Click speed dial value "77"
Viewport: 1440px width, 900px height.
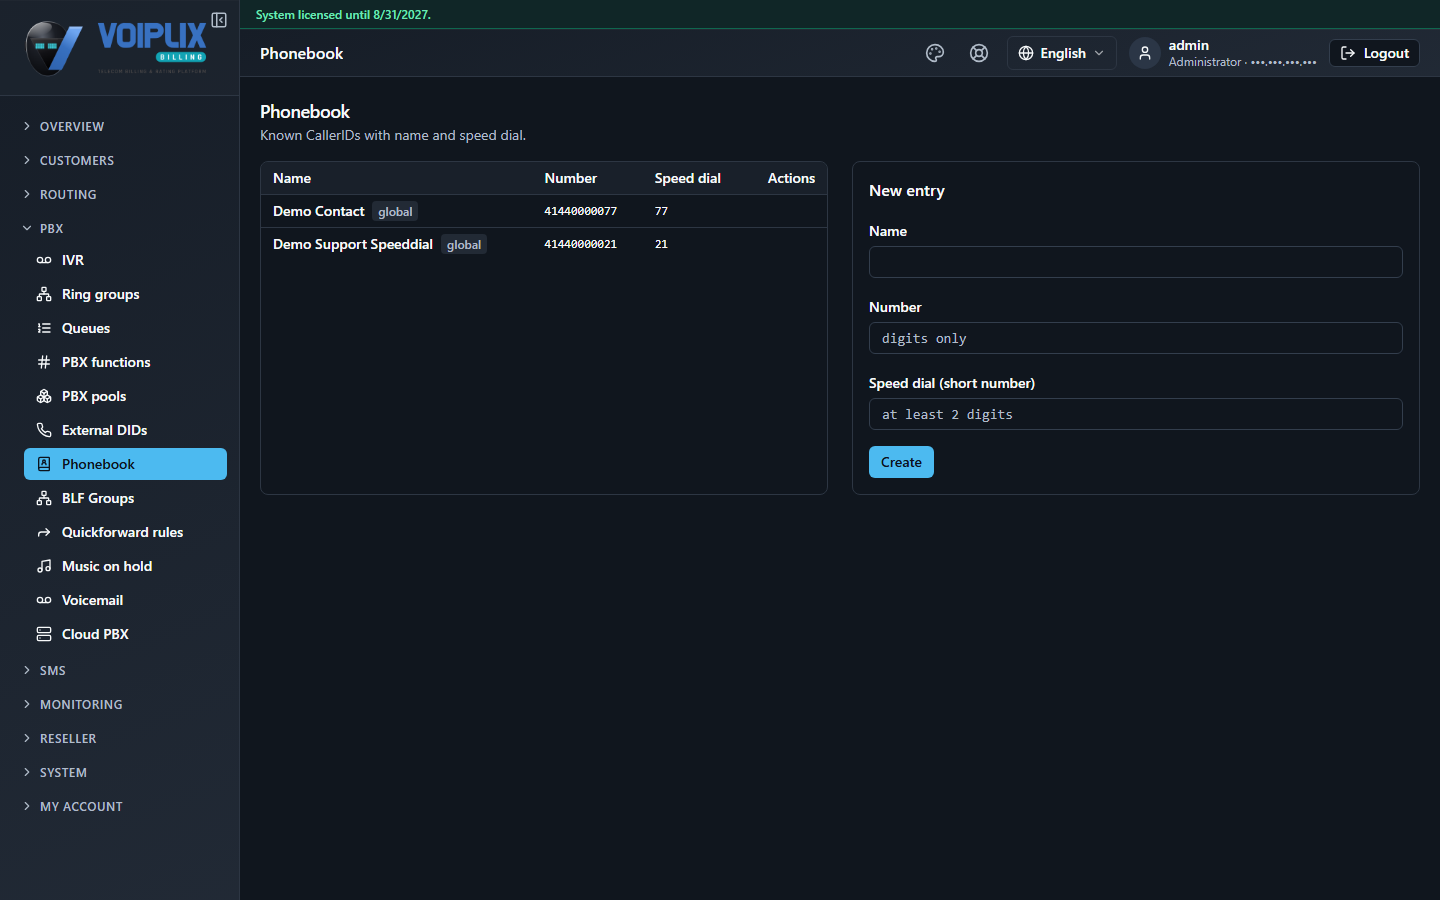point(661,211)
